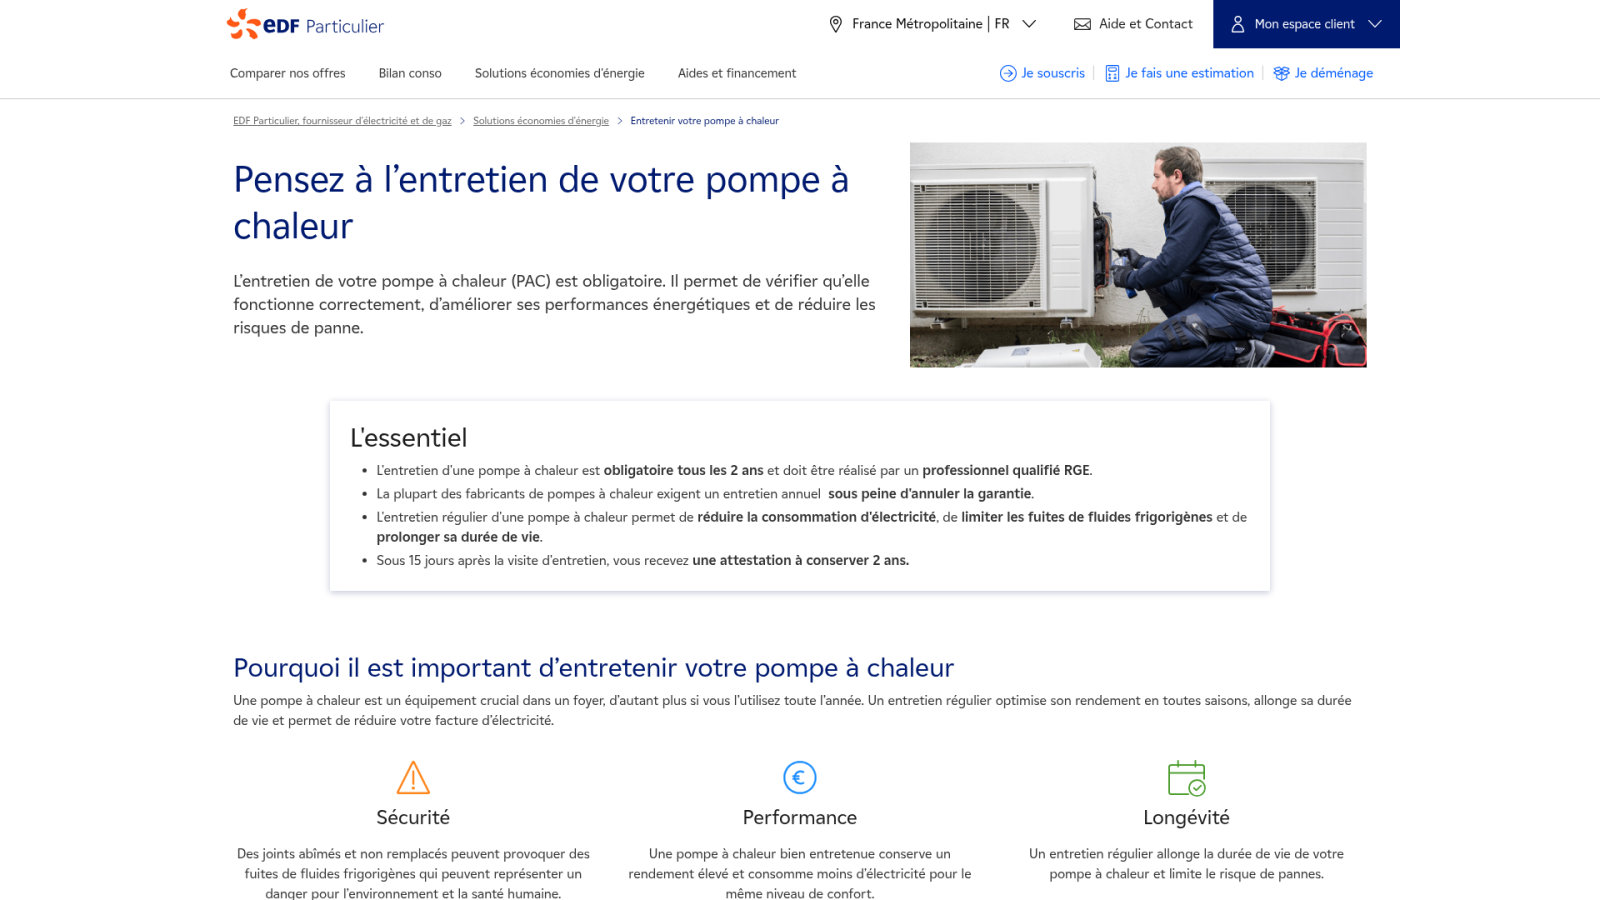The image size is (1600, 900).
Task: Click the Je souscris link
Action: click(x=1042, y=73)
